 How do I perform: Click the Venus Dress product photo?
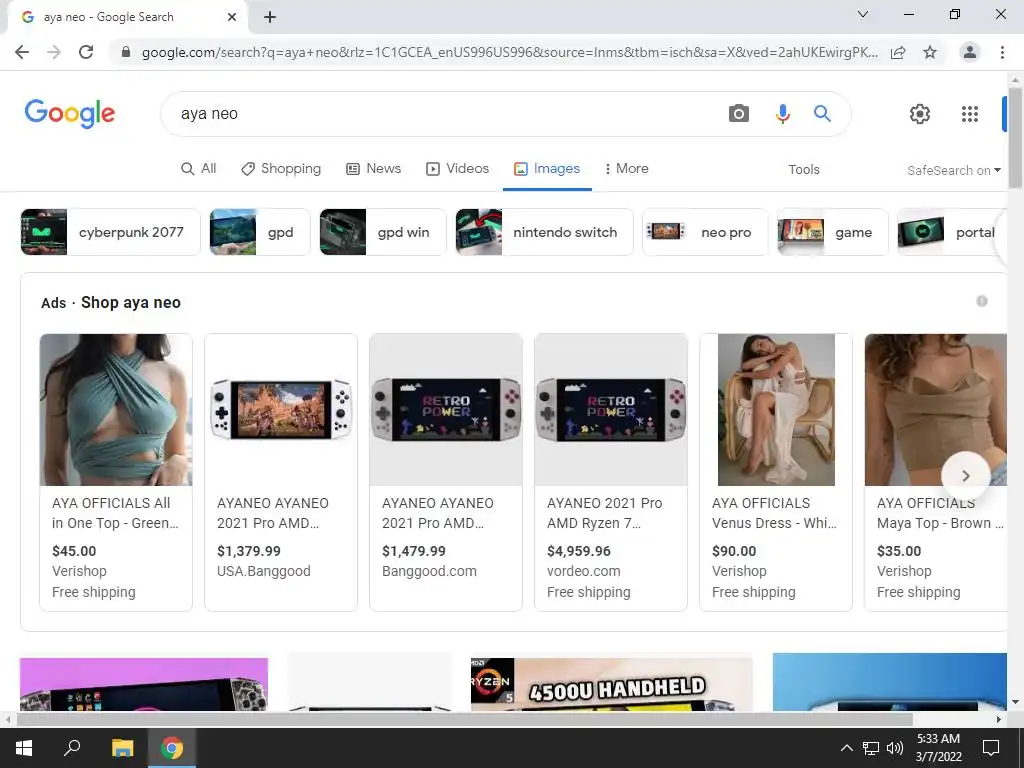pyautogui.click(x=776, y=409)
